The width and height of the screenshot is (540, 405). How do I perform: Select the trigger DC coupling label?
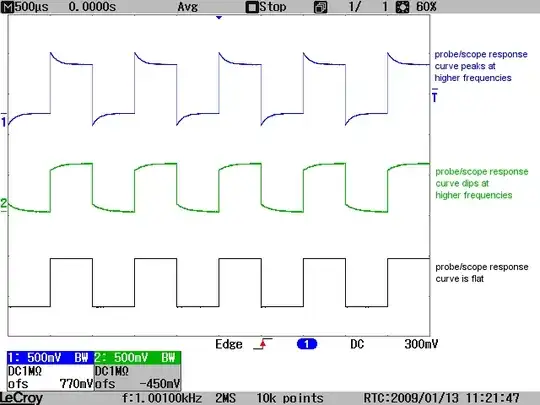(357, 344)
